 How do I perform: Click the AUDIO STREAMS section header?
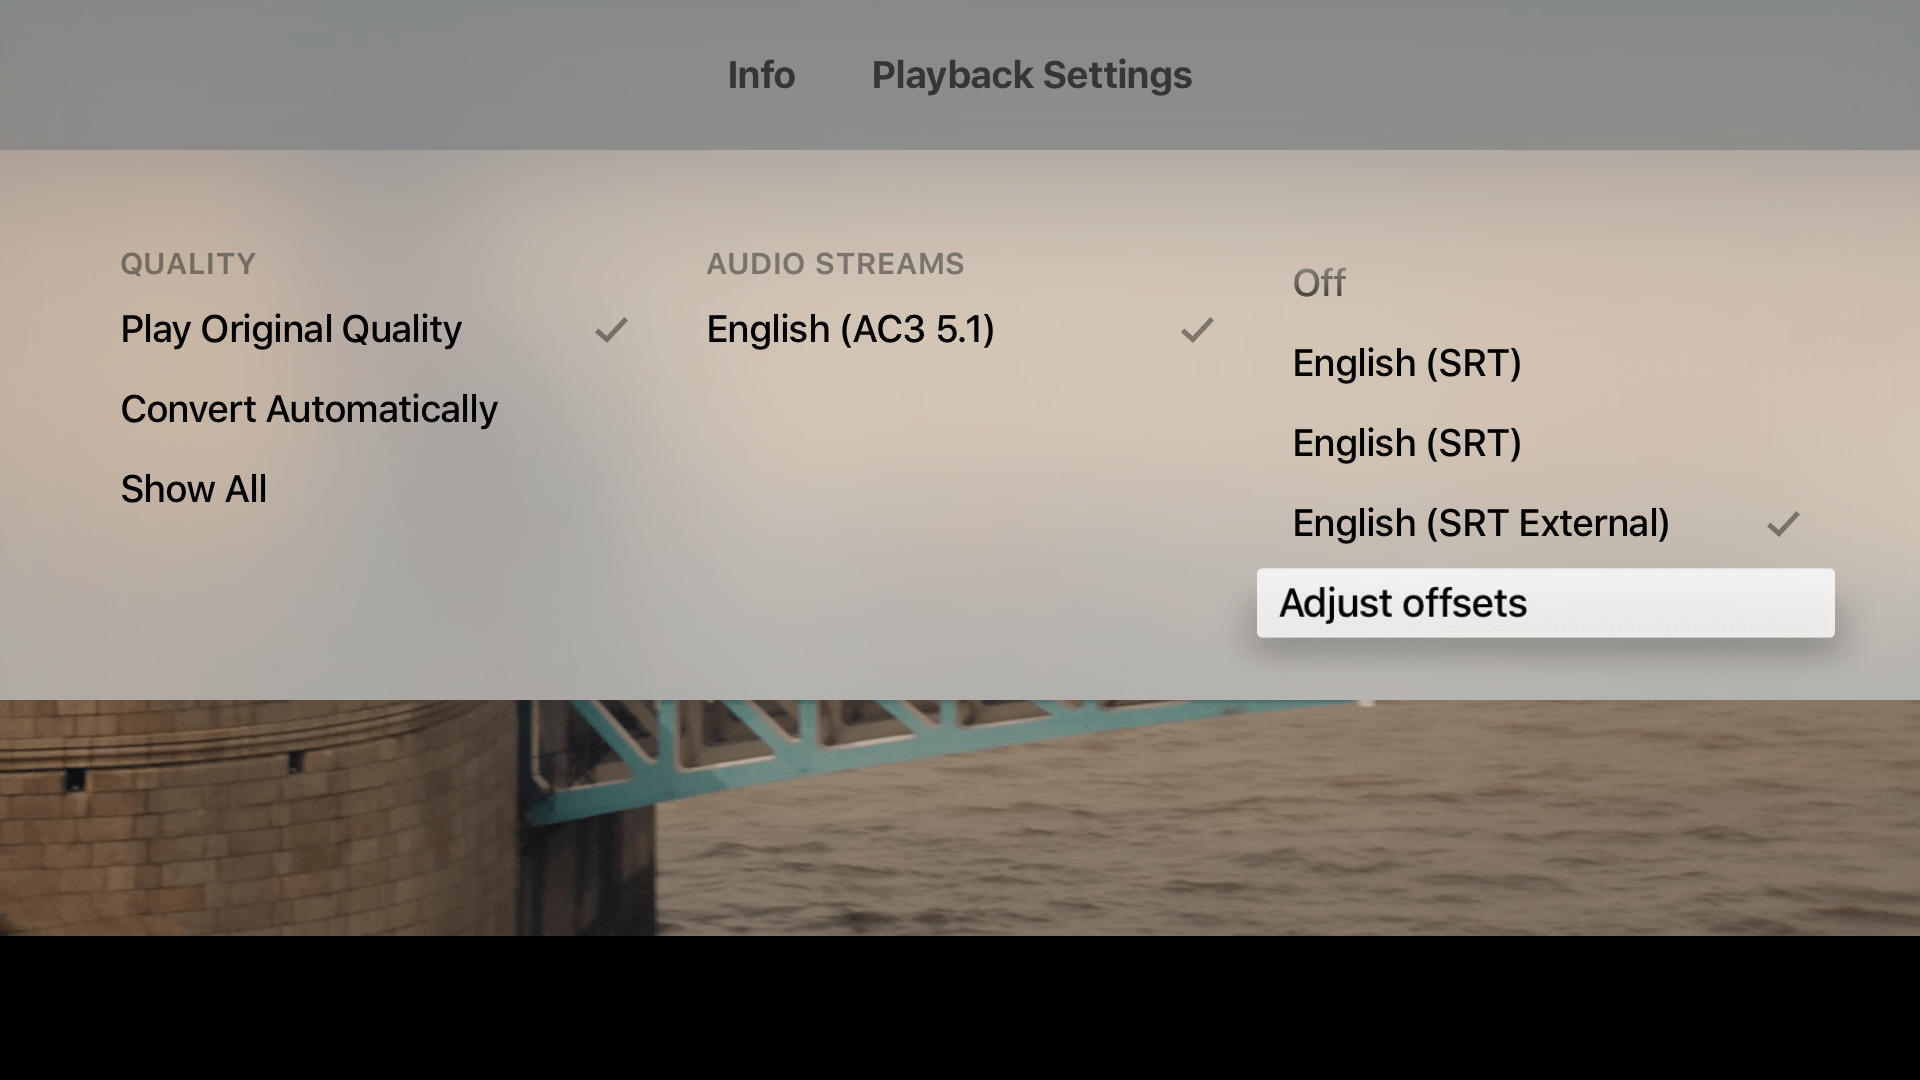[835, 264]
